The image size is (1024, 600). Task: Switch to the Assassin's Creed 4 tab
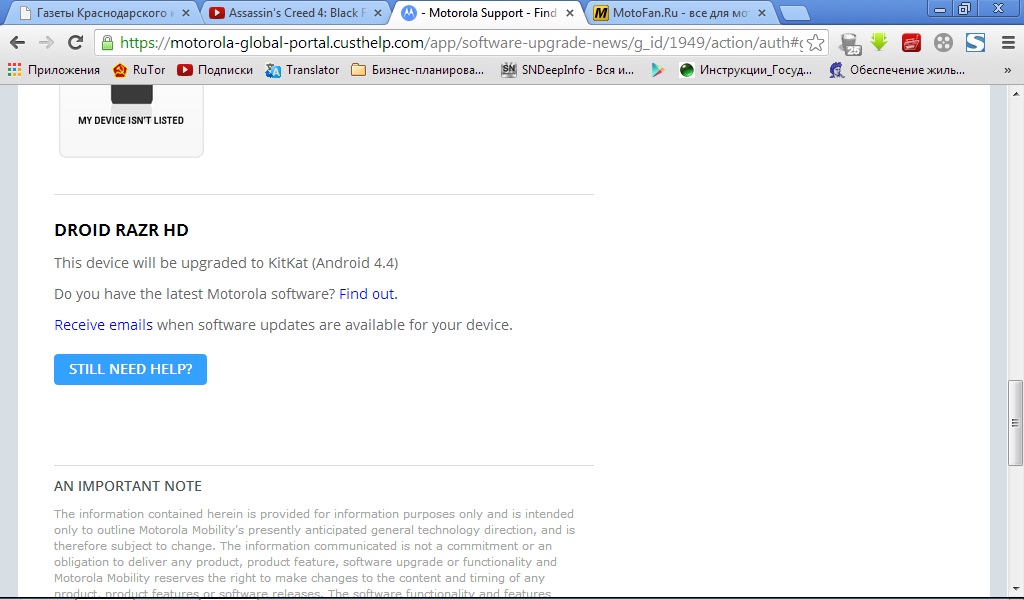tap(295, 12)
